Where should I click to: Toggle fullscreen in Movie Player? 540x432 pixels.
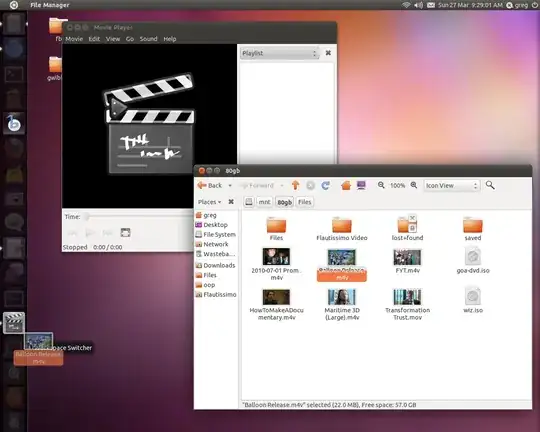(125, 233)
